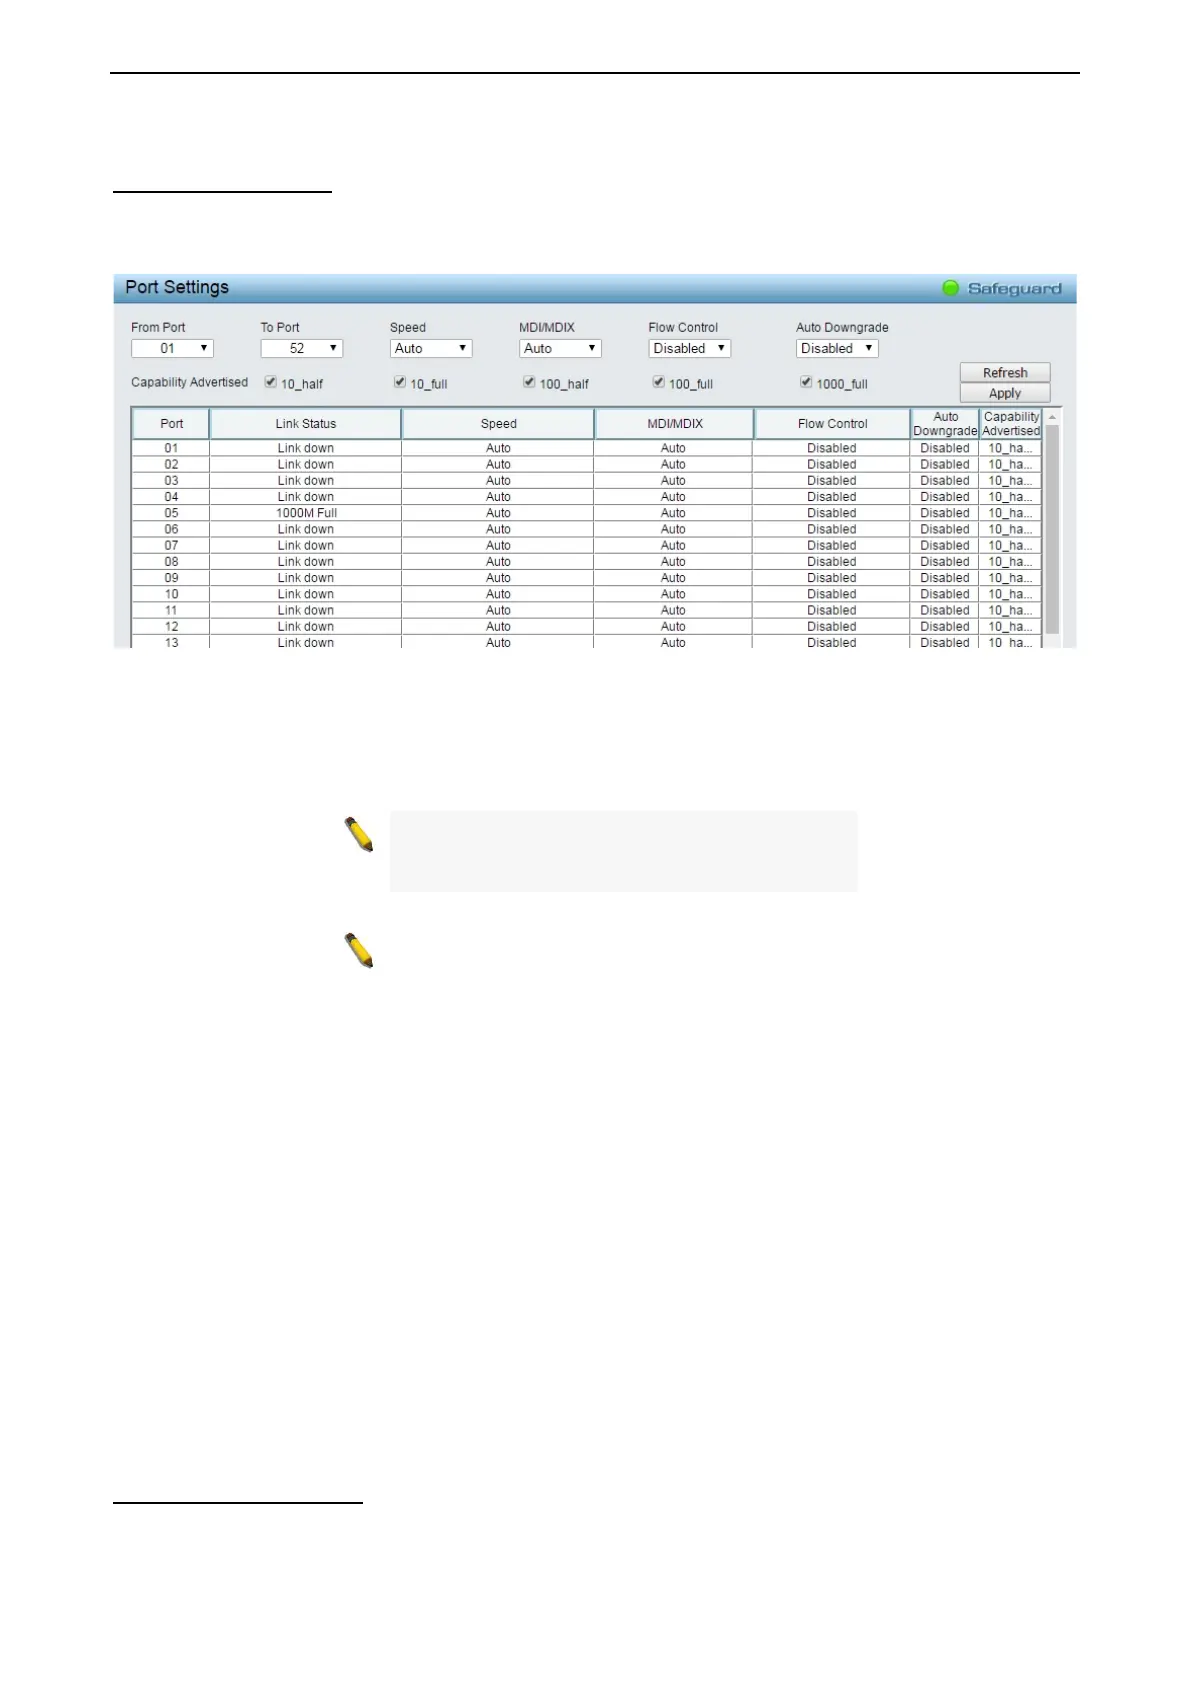Select port 09 row number
This screenshot has width=1191, height=1684.
171,578
